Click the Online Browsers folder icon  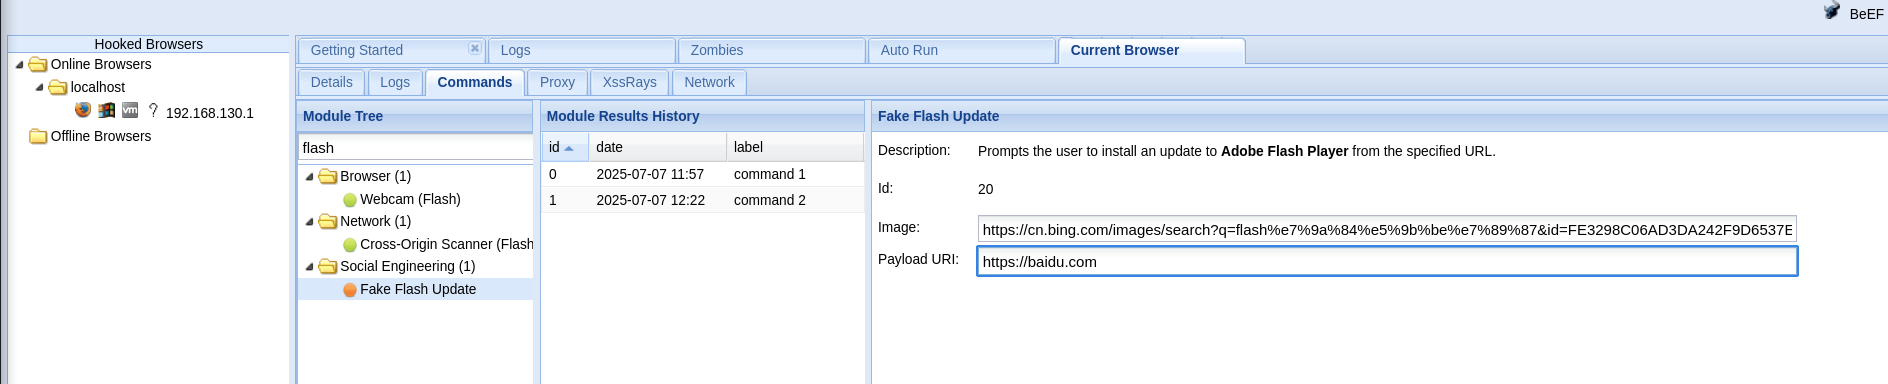[38, 64]
